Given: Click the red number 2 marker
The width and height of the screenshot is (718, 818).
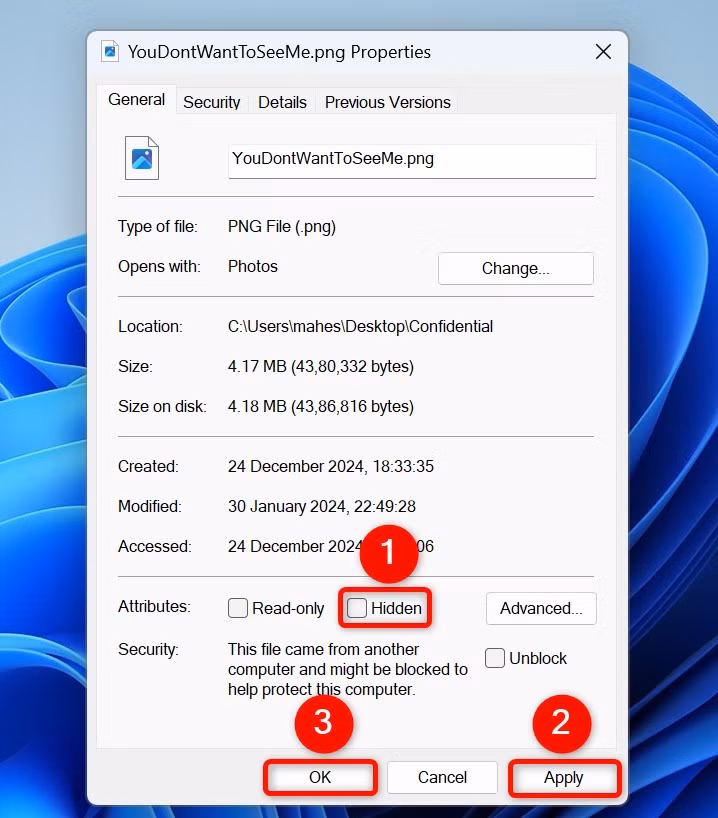Looking at the screenshot, I should click(x=561, y=724).
